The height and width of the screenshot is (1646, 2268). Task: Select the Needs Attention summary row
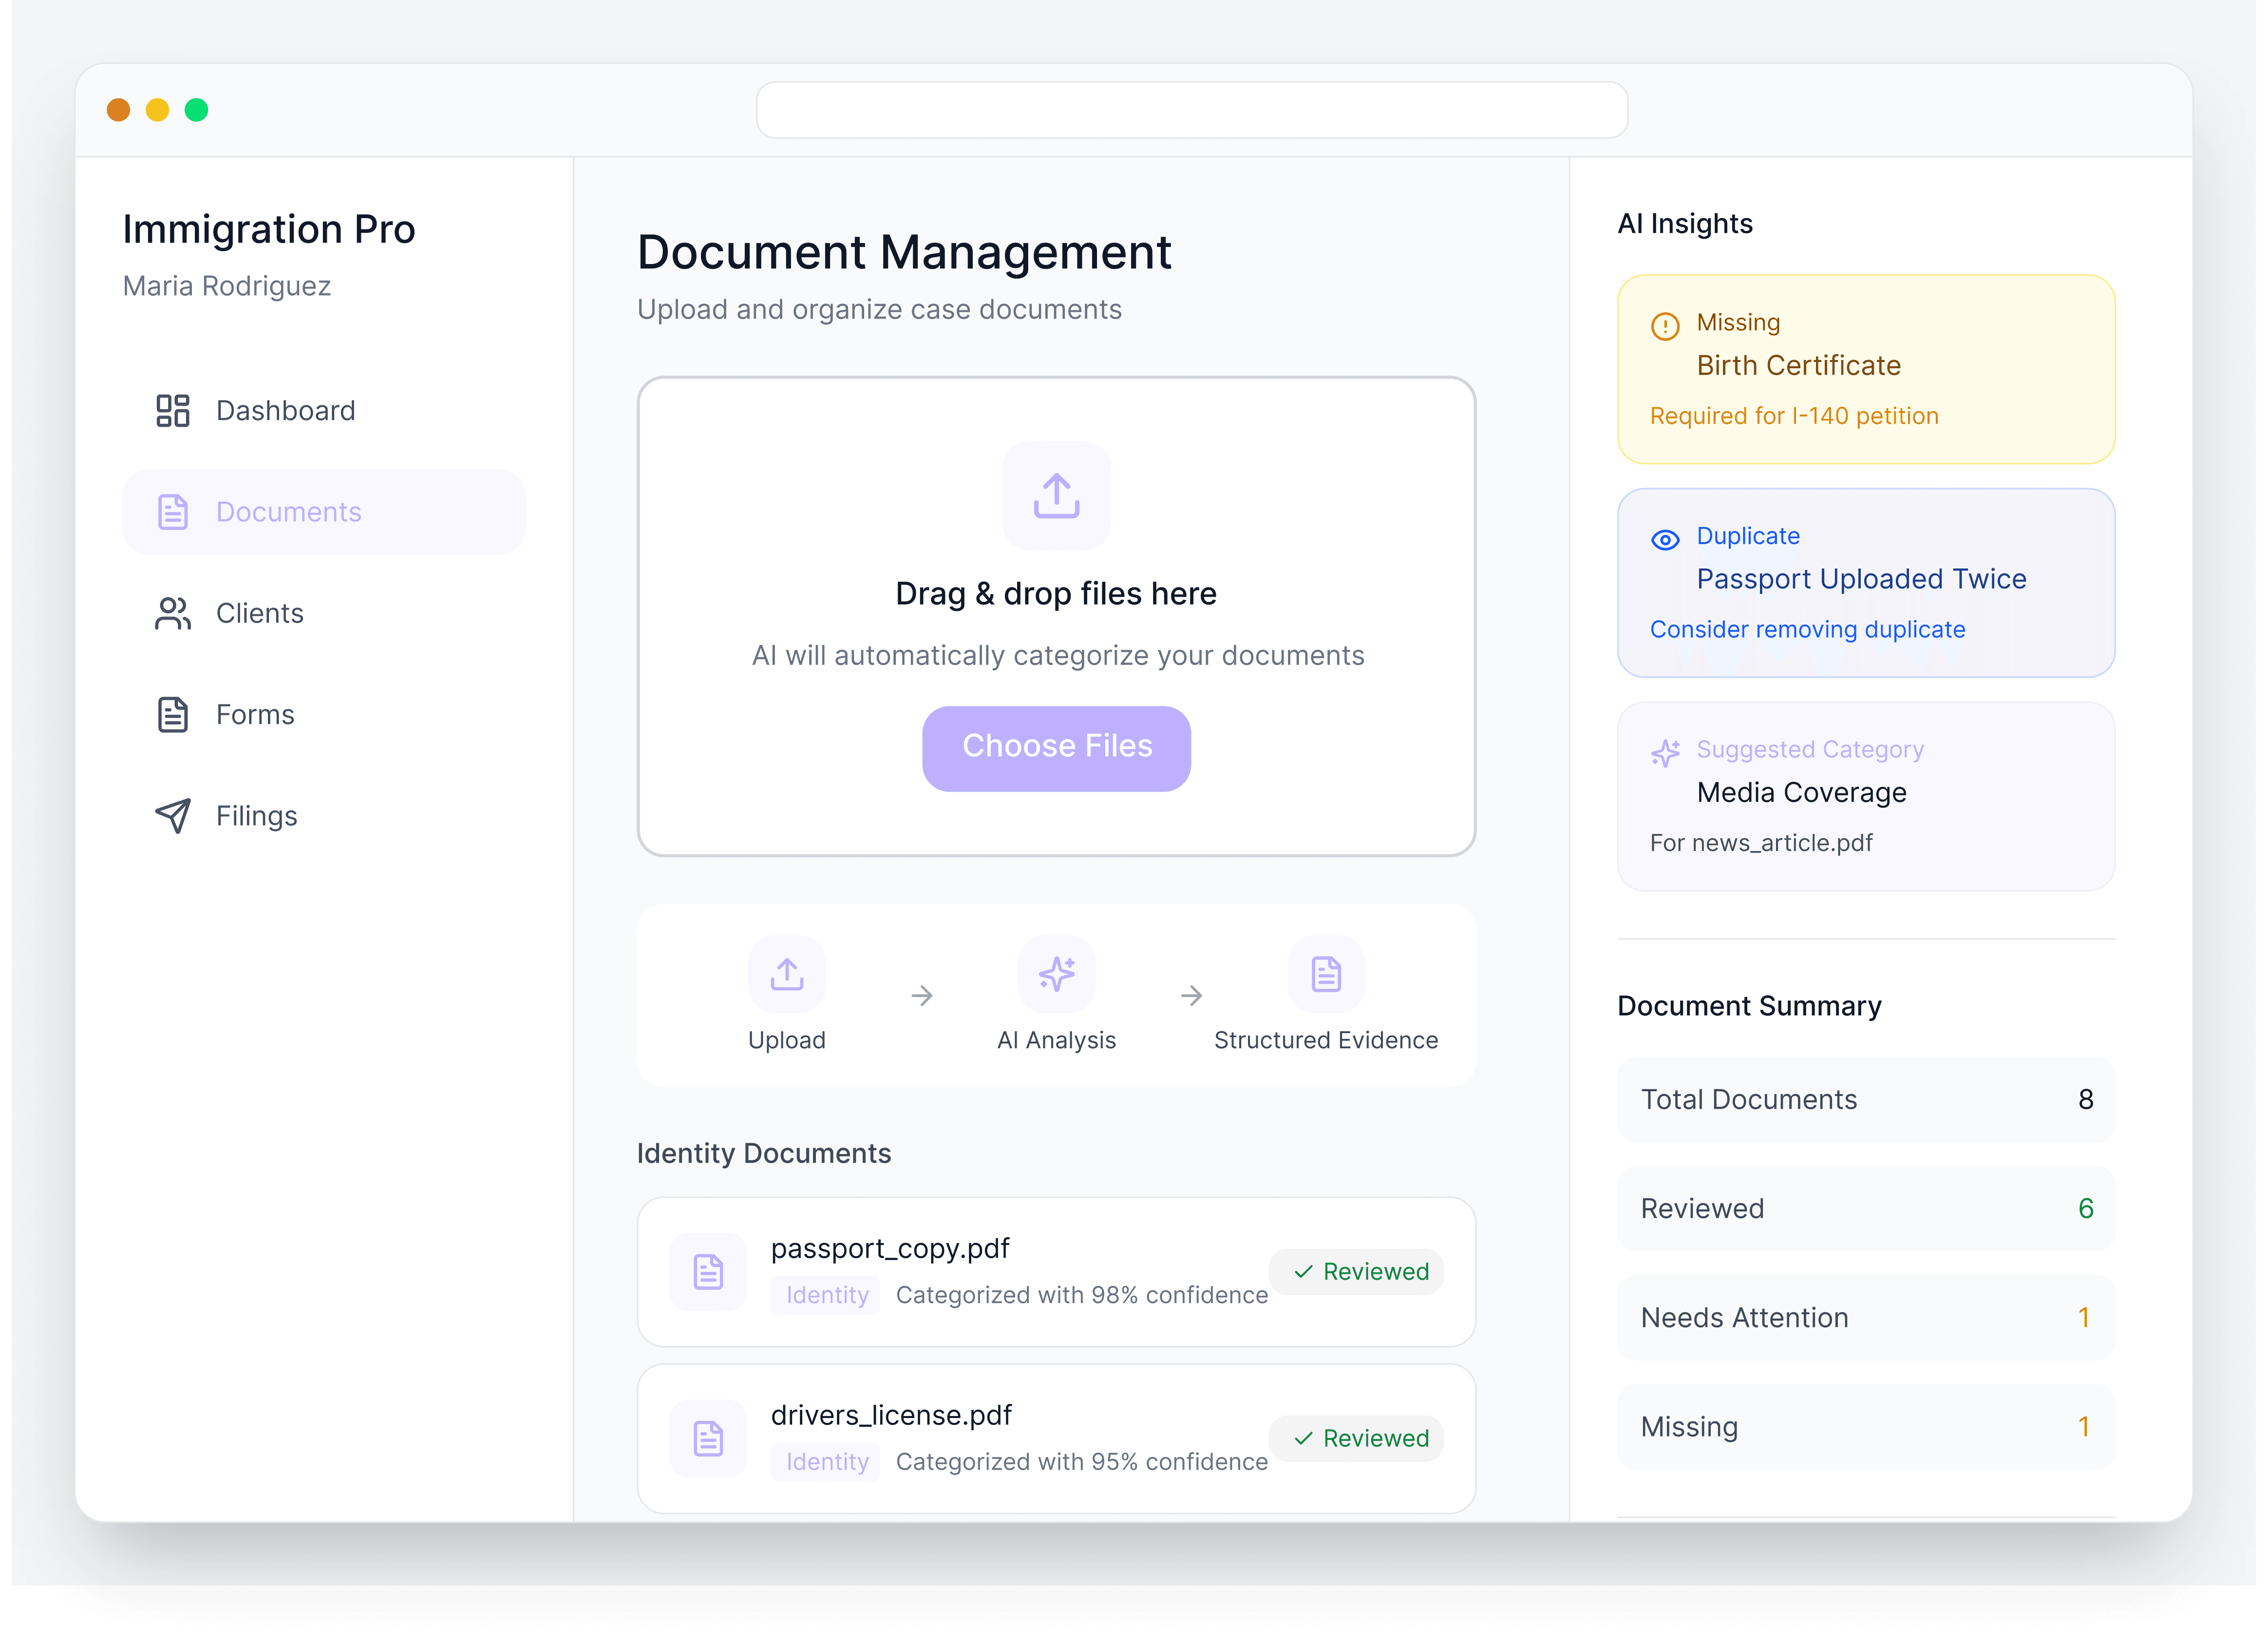click(1865, 1318)
